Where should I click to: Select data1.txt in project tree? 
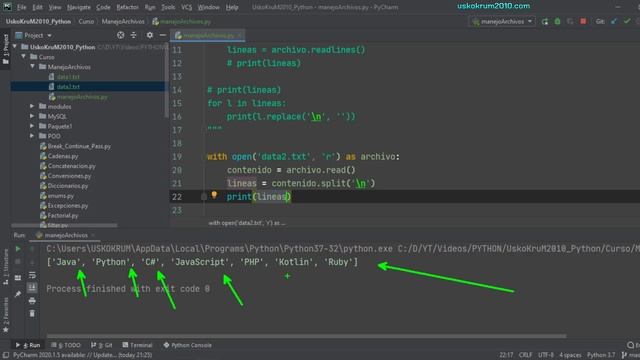[x=68, y=77]
